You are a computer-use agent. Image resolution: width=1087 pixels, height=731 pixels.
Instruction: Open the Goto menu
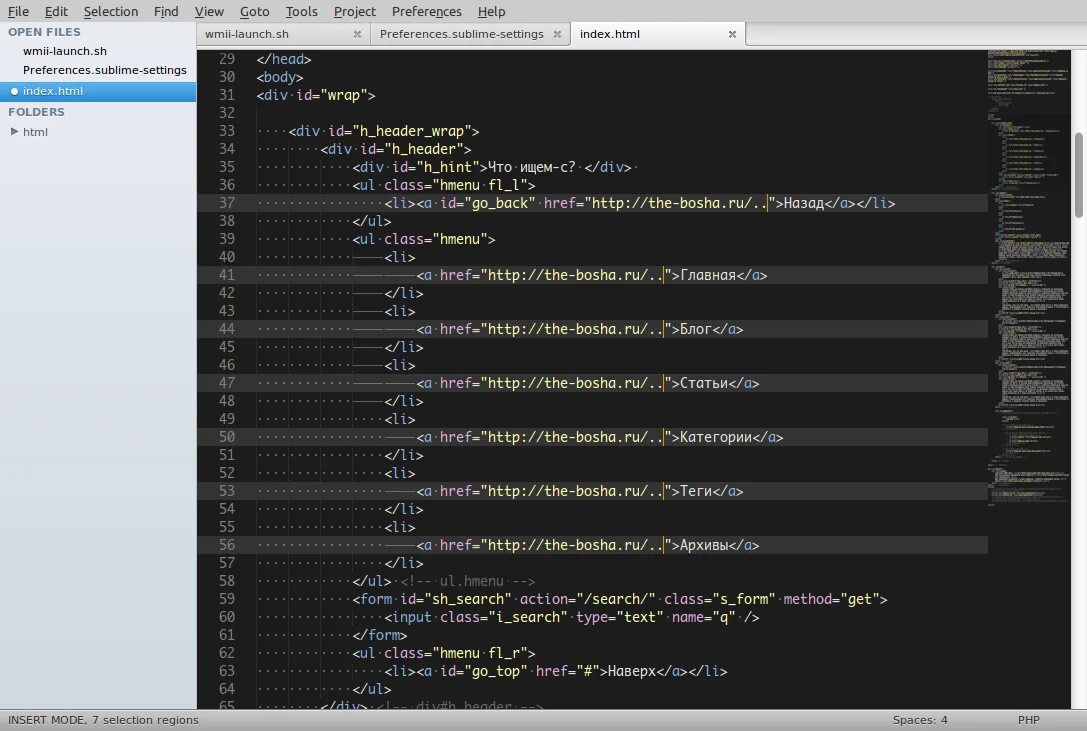coord(254,11)
